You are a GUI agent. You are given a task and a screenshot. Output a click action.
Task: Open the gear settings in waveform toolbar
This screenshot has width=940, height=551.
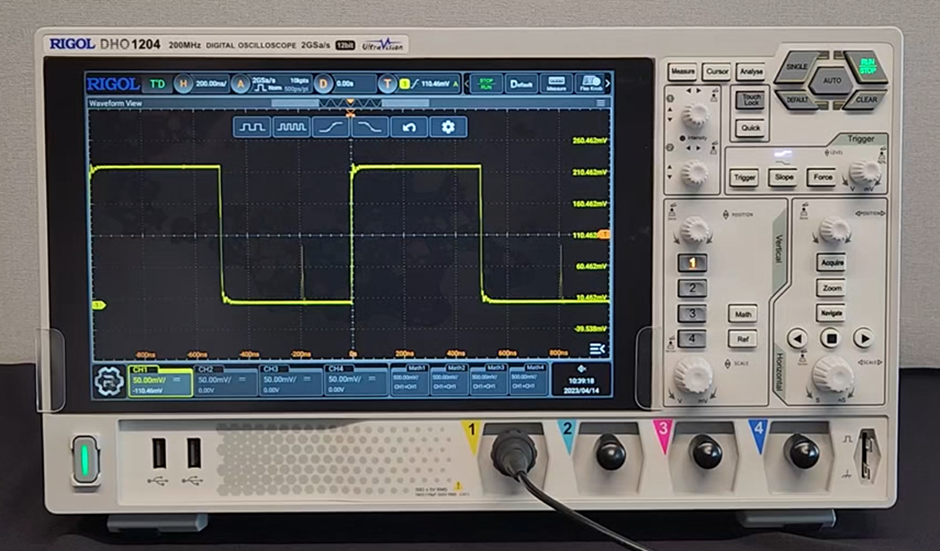pos(448,127)
